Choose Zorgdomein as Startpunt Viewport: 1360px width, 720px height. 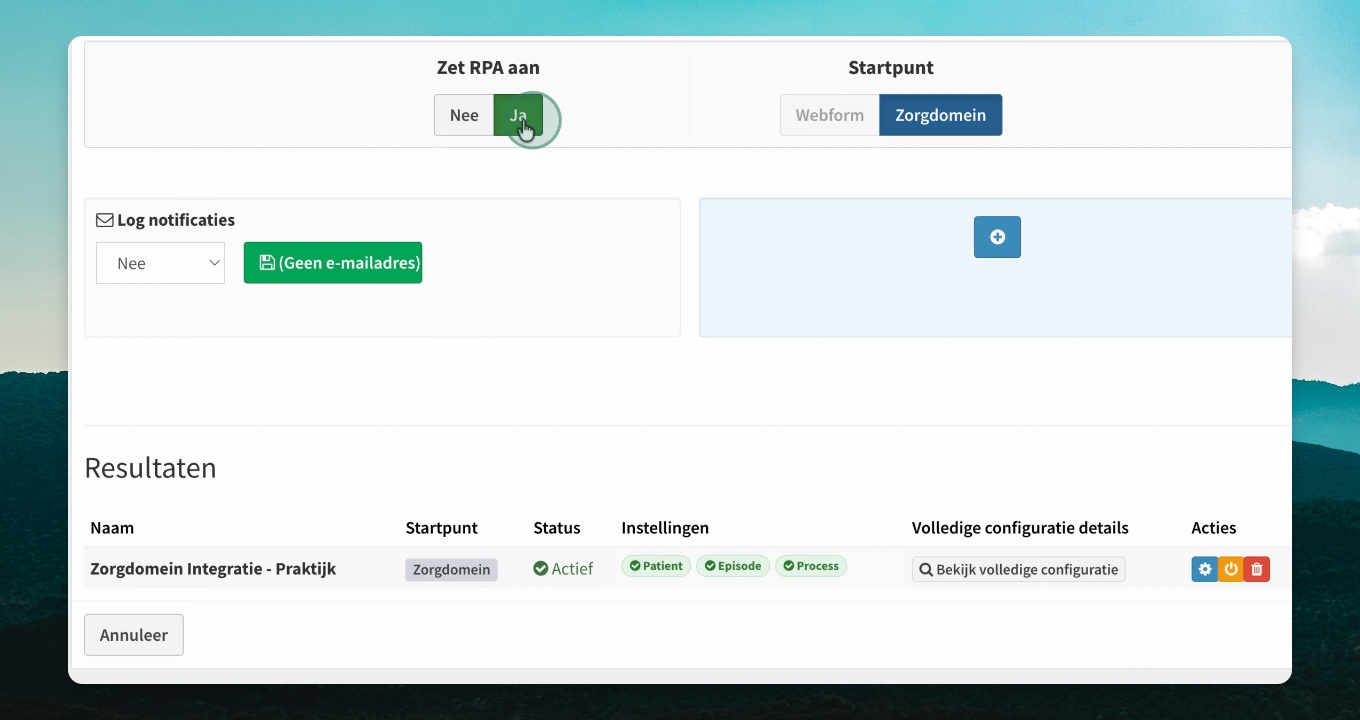pos(941,115)
